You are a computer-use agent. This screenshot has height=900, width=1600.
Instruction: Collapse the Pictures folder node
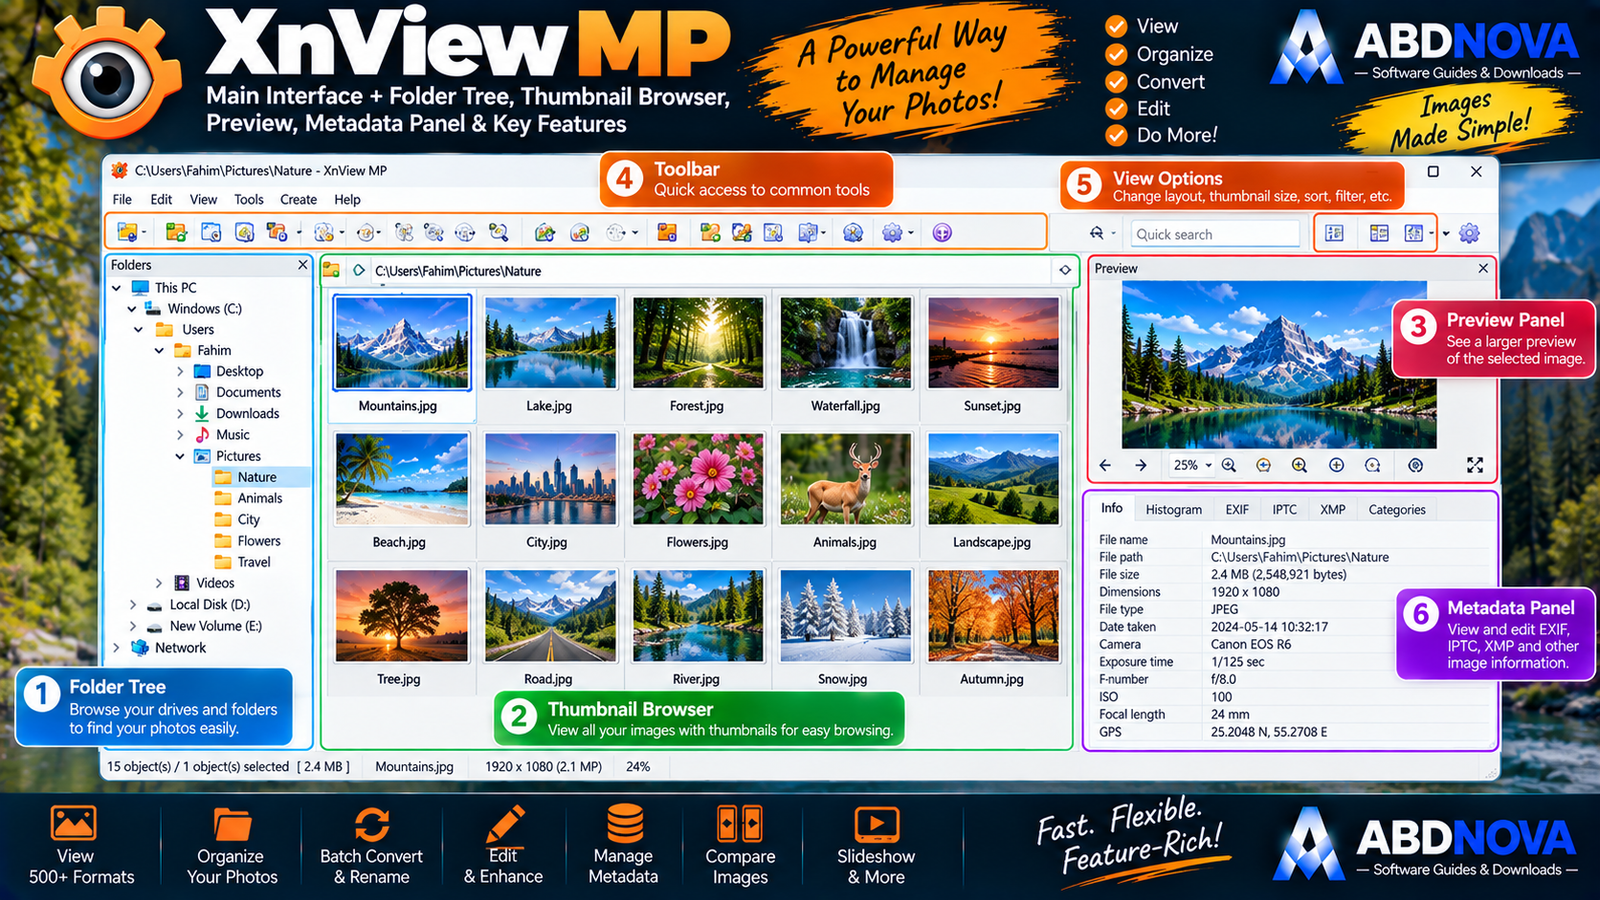point(180,456)
